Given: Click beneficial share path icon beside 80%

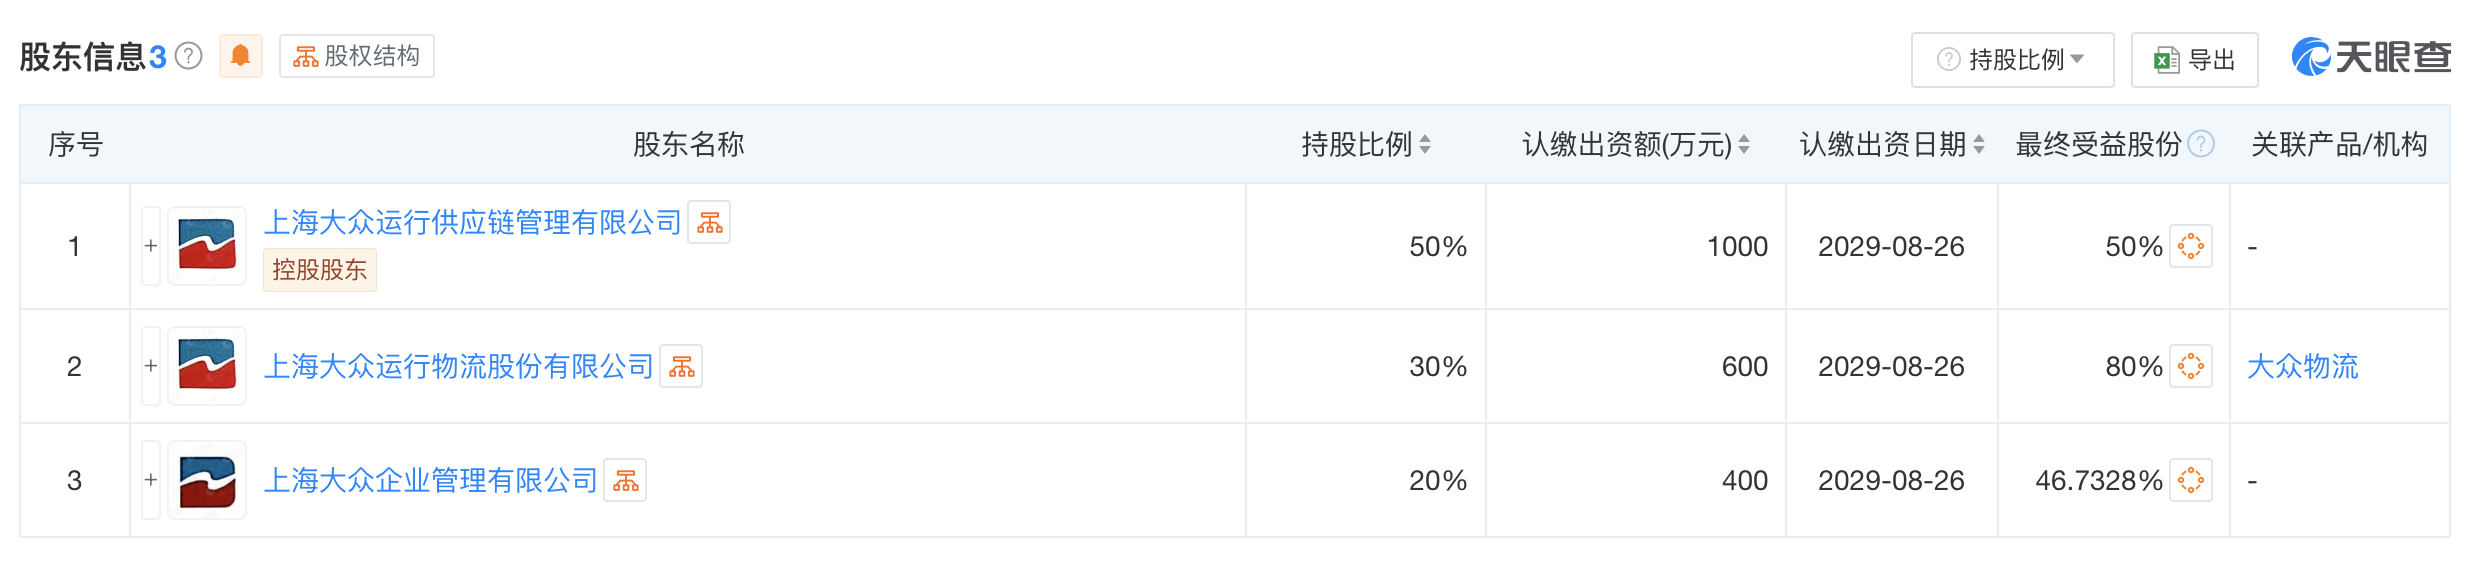Looking at the screenshot, I should click(2190, 366).
